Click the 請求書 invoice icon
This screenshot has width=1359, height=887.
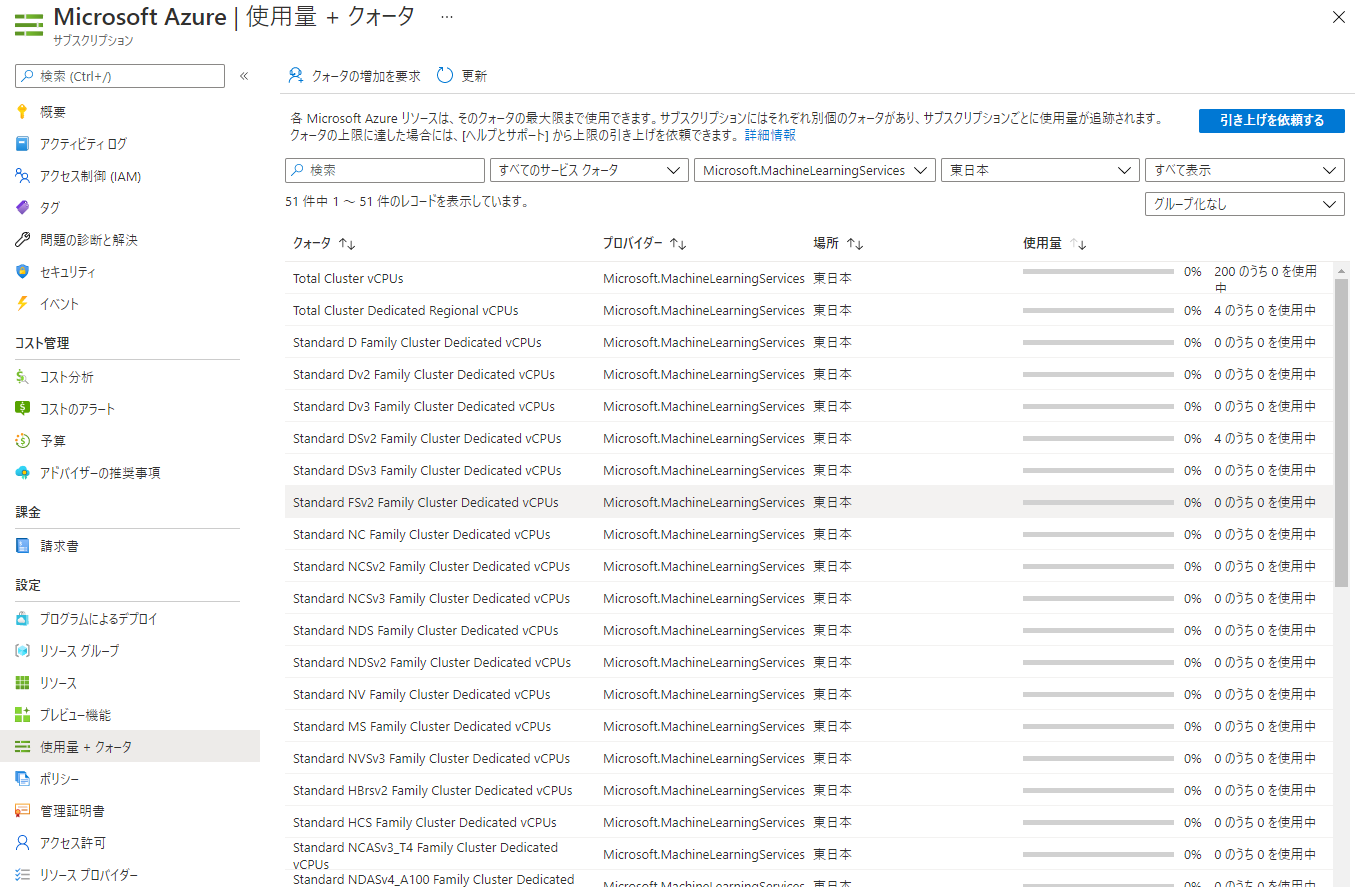pos(22,546)
